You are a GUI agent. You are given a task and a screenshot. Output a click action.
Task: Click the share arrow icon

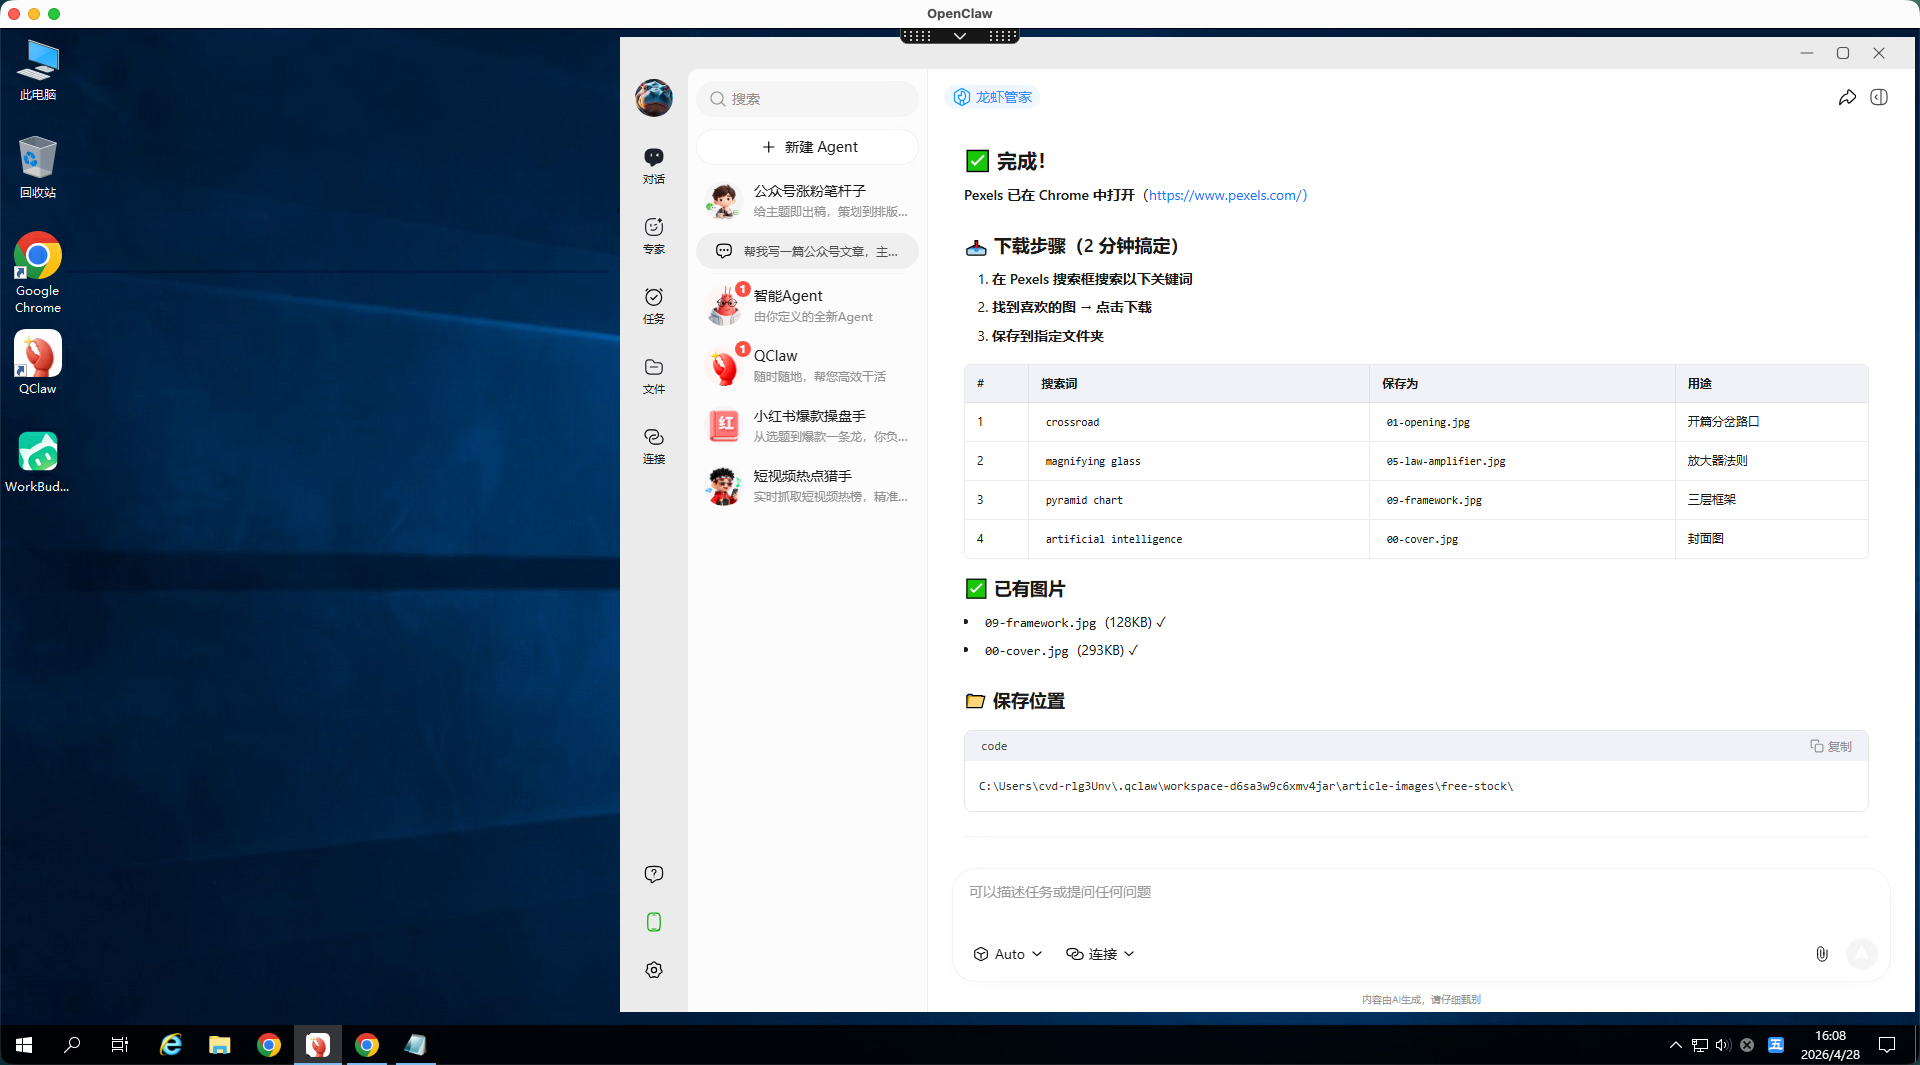1847,97
